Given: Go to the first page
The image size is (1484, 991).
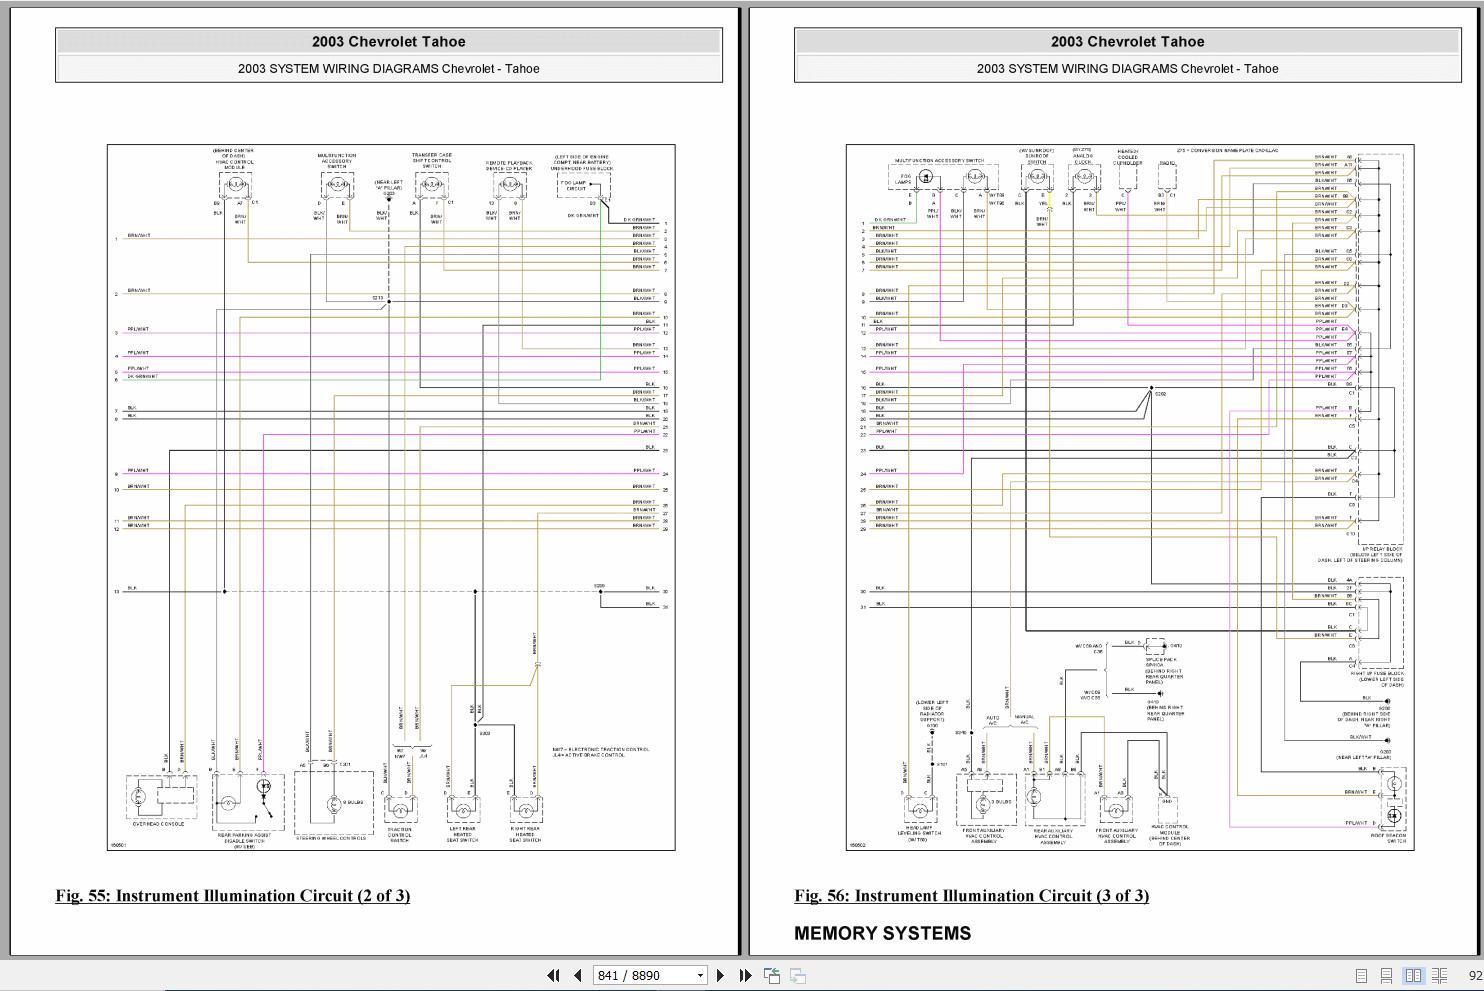Looking at the screenshot, I should [553, 975].
